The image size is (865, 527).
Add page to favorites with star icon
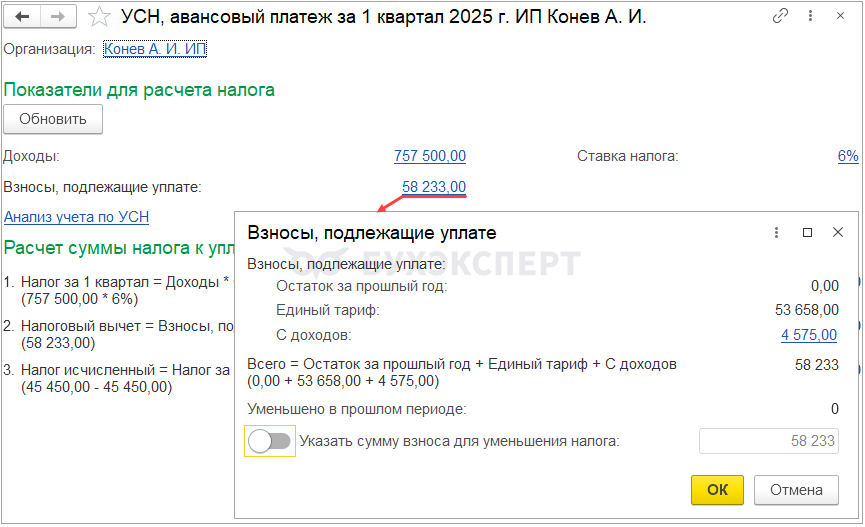pos(99,17)
